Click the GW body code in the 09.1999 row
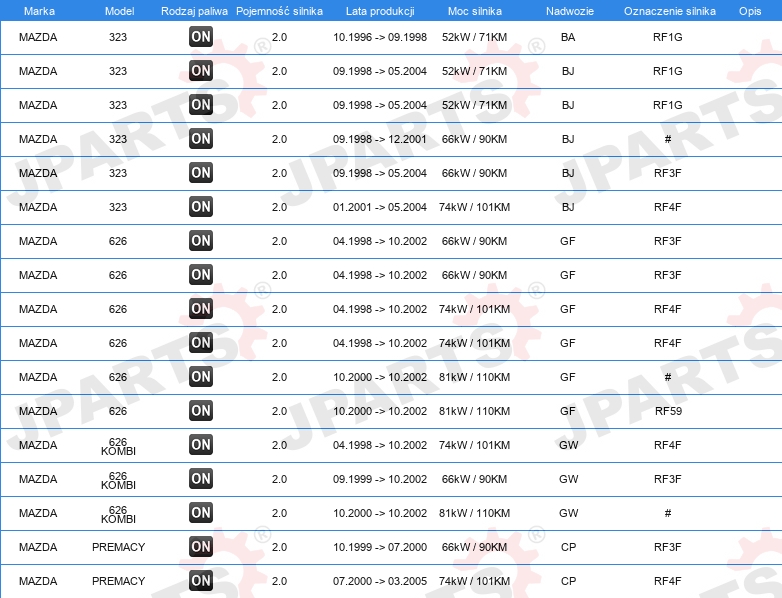782x598 pixels. (569, 479)
